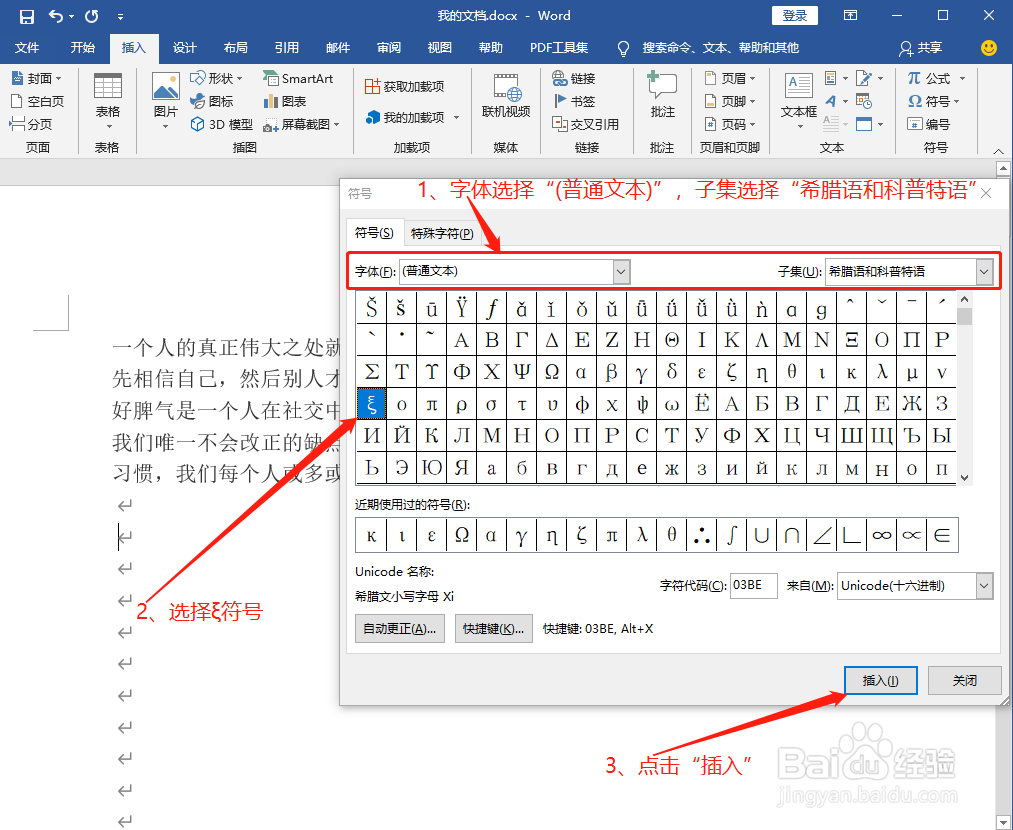Click the Sign in (登录) button
1013x830 pixels.
tap(795, 16)
